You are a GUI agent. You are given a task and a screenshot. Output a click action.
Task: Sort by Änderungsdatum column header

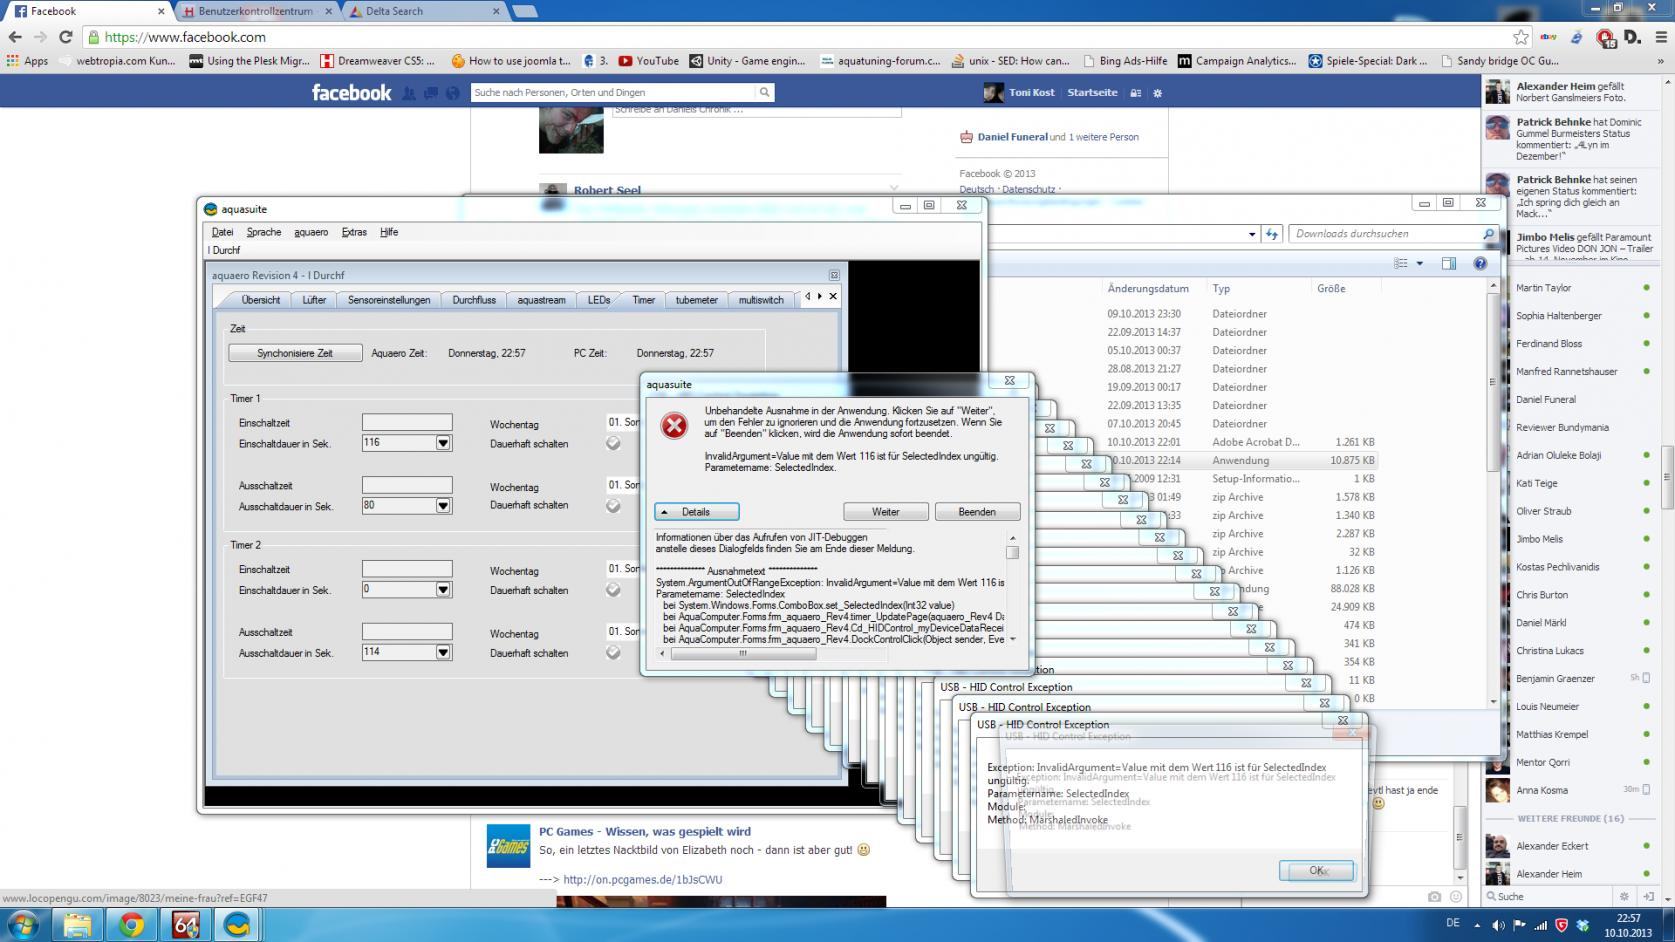[x=1147, y=289]
